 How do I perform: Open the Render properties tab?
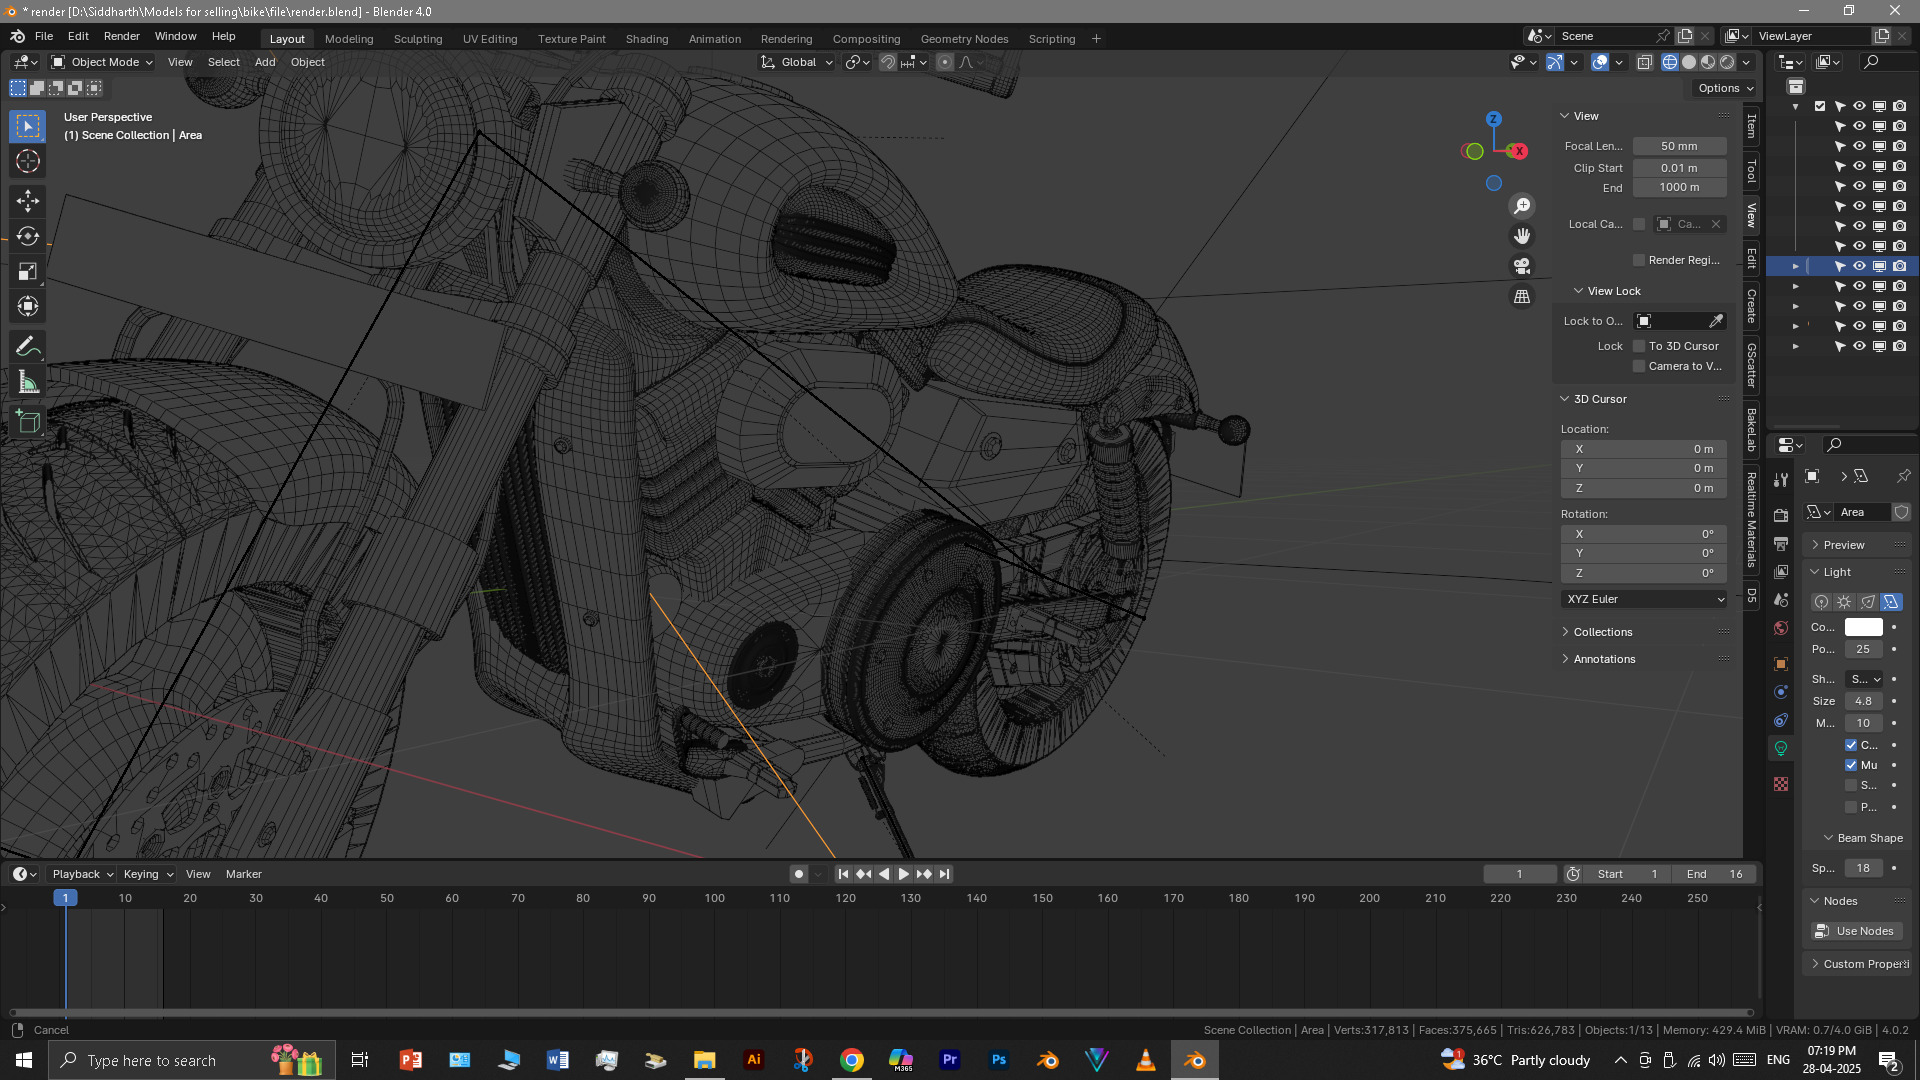tap(1781, 515)
